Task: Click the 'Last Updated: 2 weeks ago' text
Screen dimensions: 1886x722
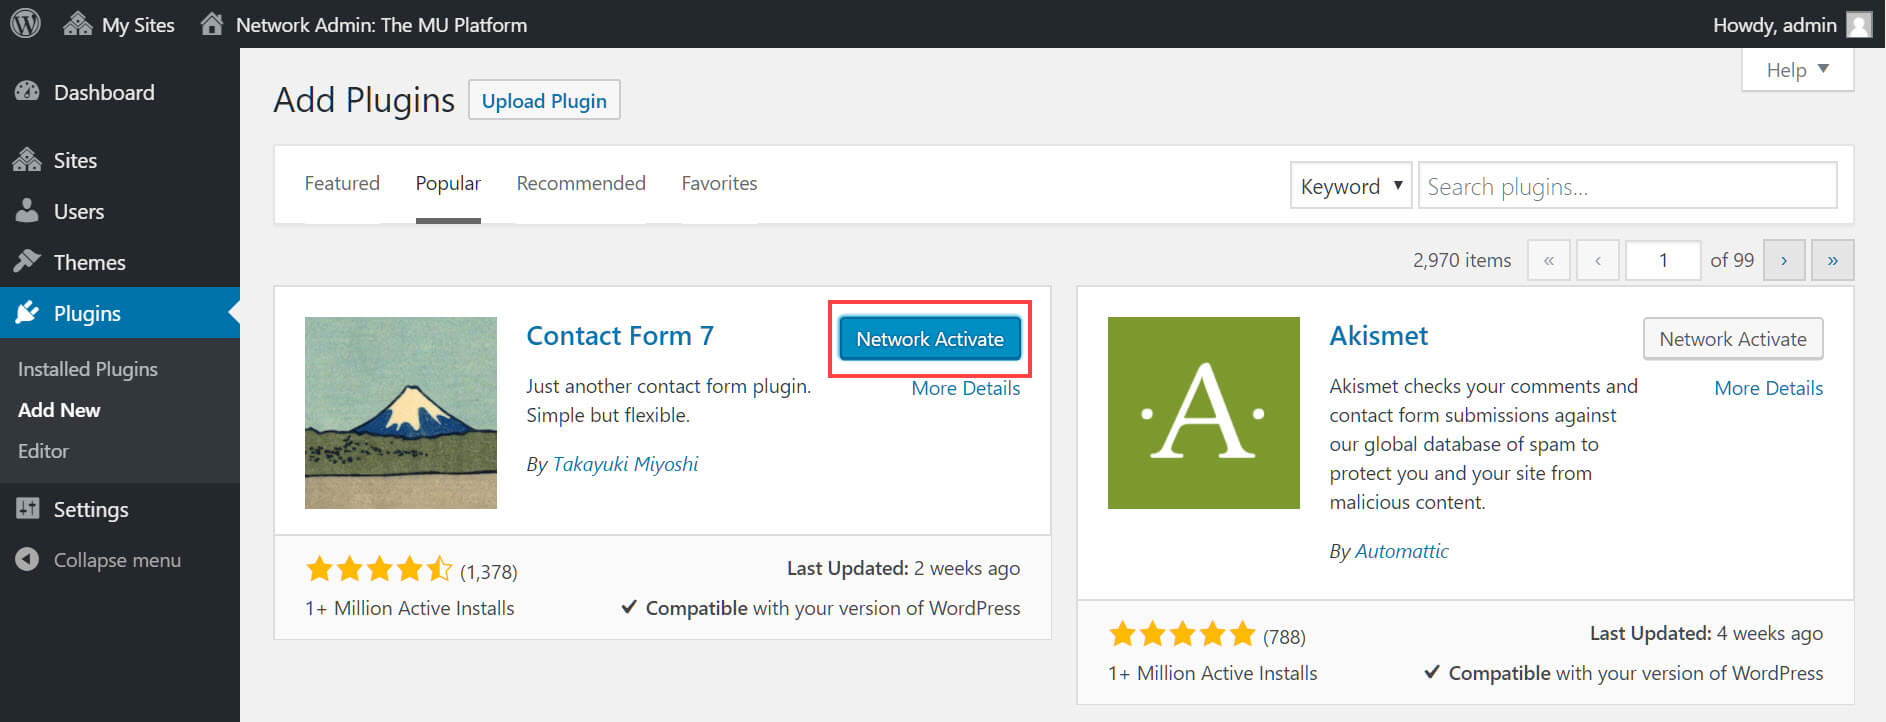Action: pos(904,568)
